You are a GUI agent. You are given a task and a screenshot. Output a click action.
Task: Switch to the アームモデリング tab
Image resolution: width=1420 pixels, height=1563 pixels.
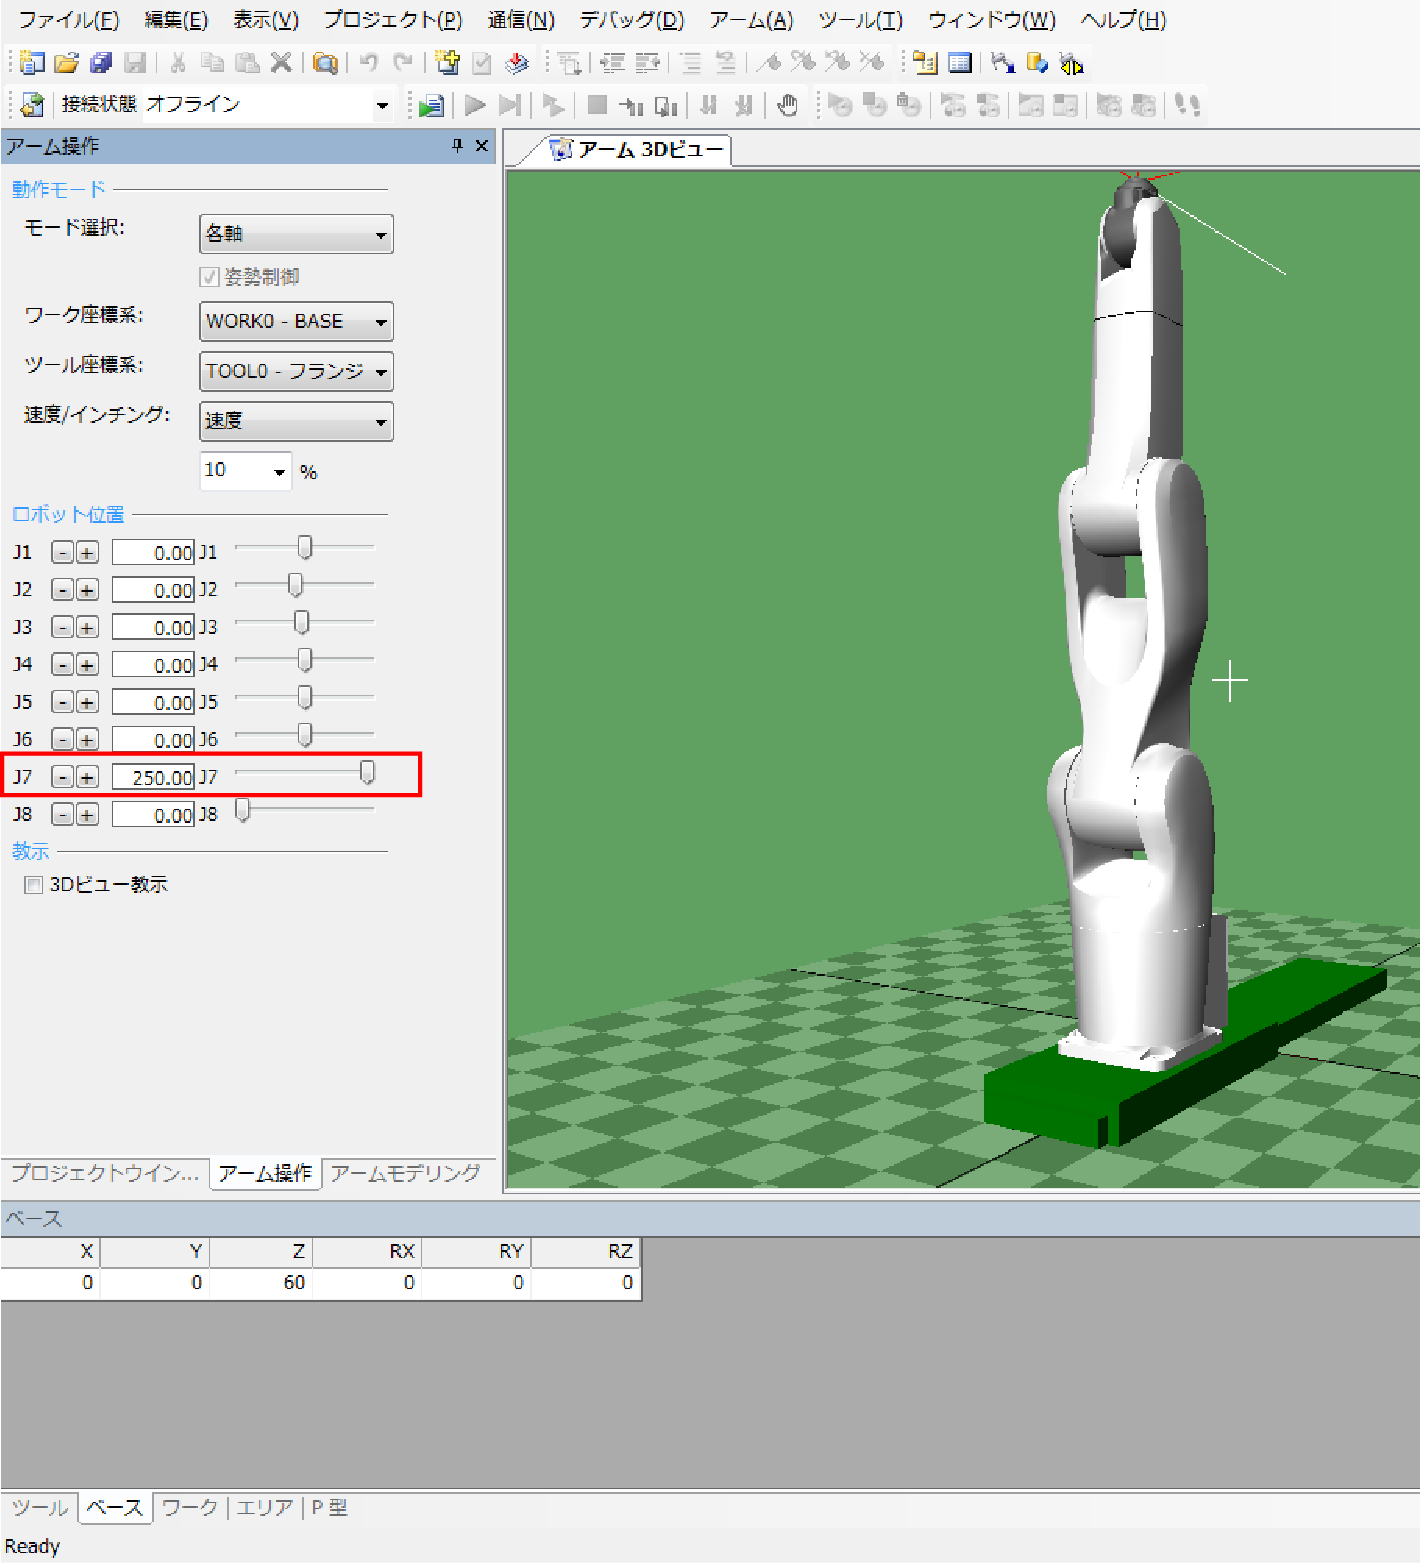(405, 1173)
